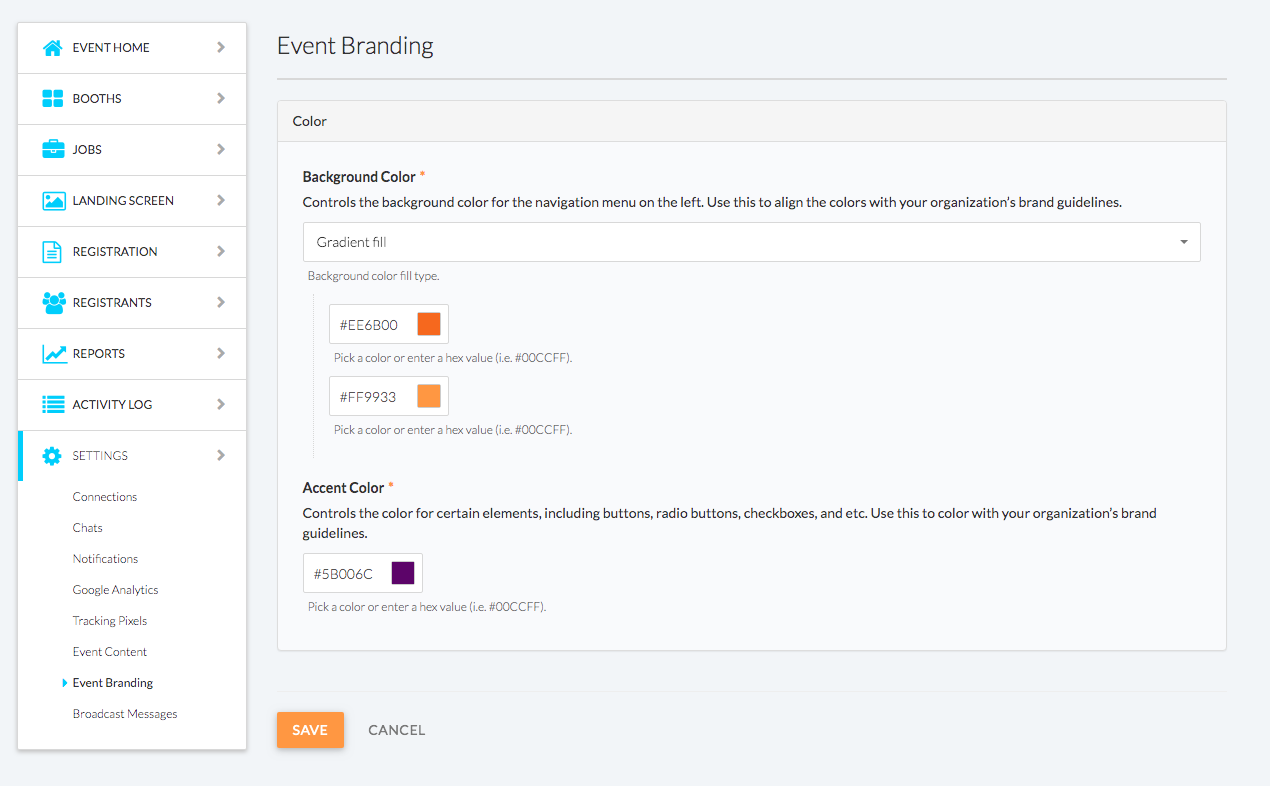Expand the Event Home menu chevron
Image resolution: width=1270 pixels, height=786 pixels.
point(221,47)
